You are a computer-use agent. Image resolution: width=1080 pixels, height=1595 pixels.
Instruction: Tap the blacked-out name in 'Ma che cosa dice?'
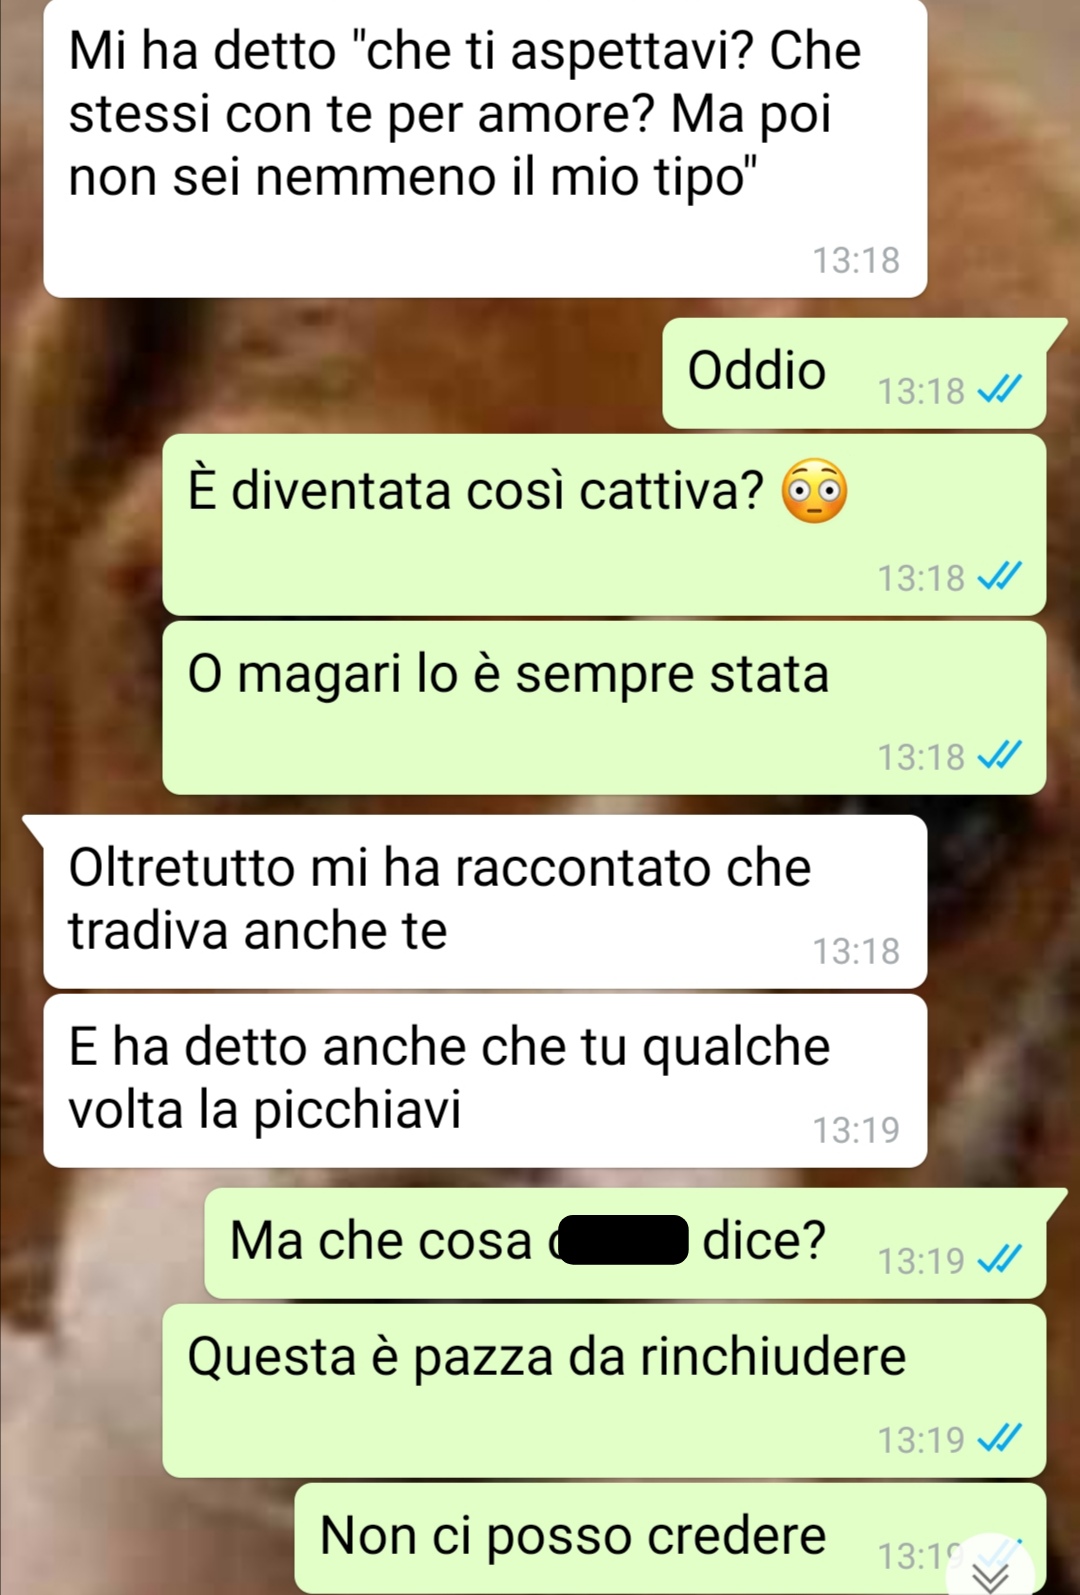pyautogui.click(x=623, y=1240)
